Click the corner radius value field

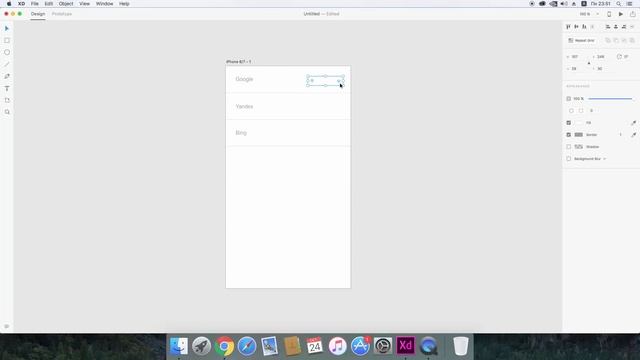[x=591, y=111]
